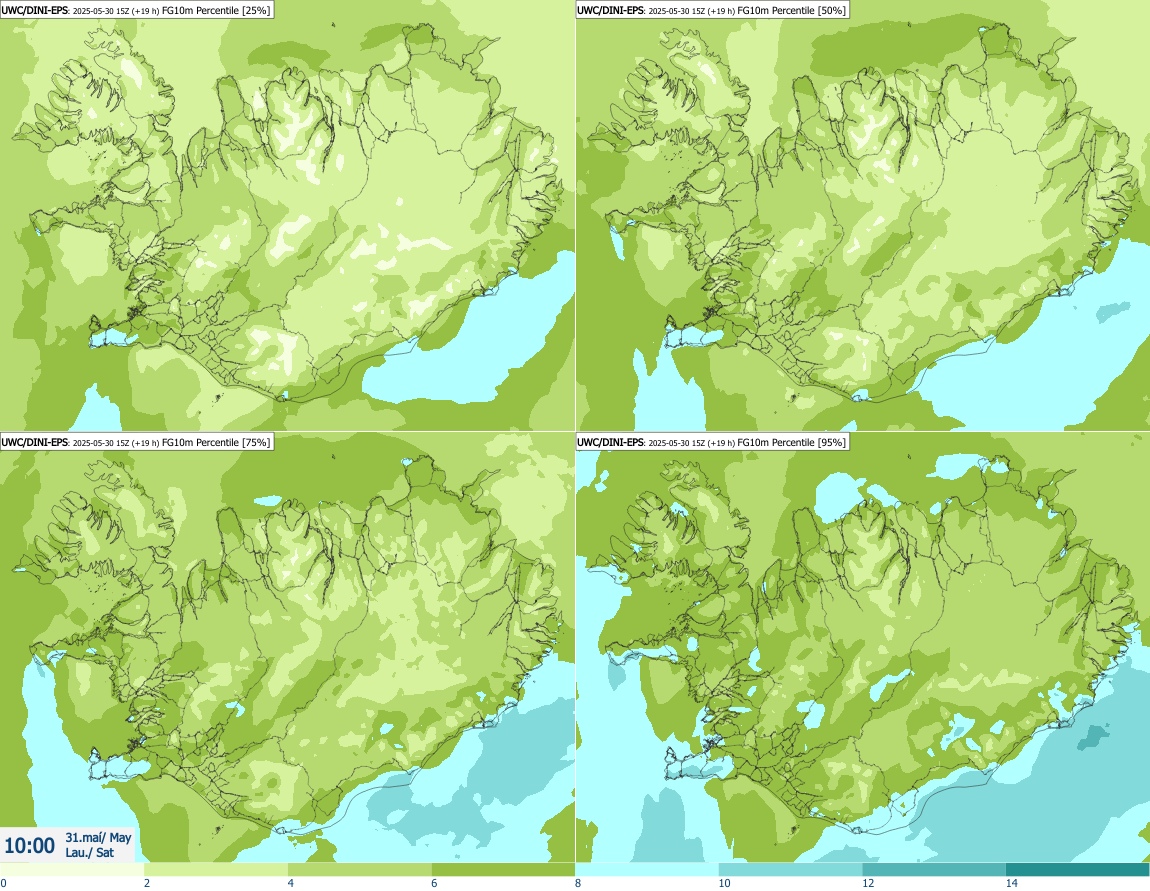This screenshot has width=1150, height=891.
Task: Click the 10:00 forecast time label
Action: coord(29,846)
